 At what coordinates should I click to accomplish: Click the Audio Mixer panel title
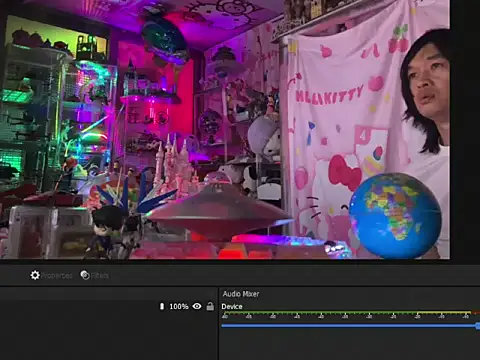tap(241, 294)
